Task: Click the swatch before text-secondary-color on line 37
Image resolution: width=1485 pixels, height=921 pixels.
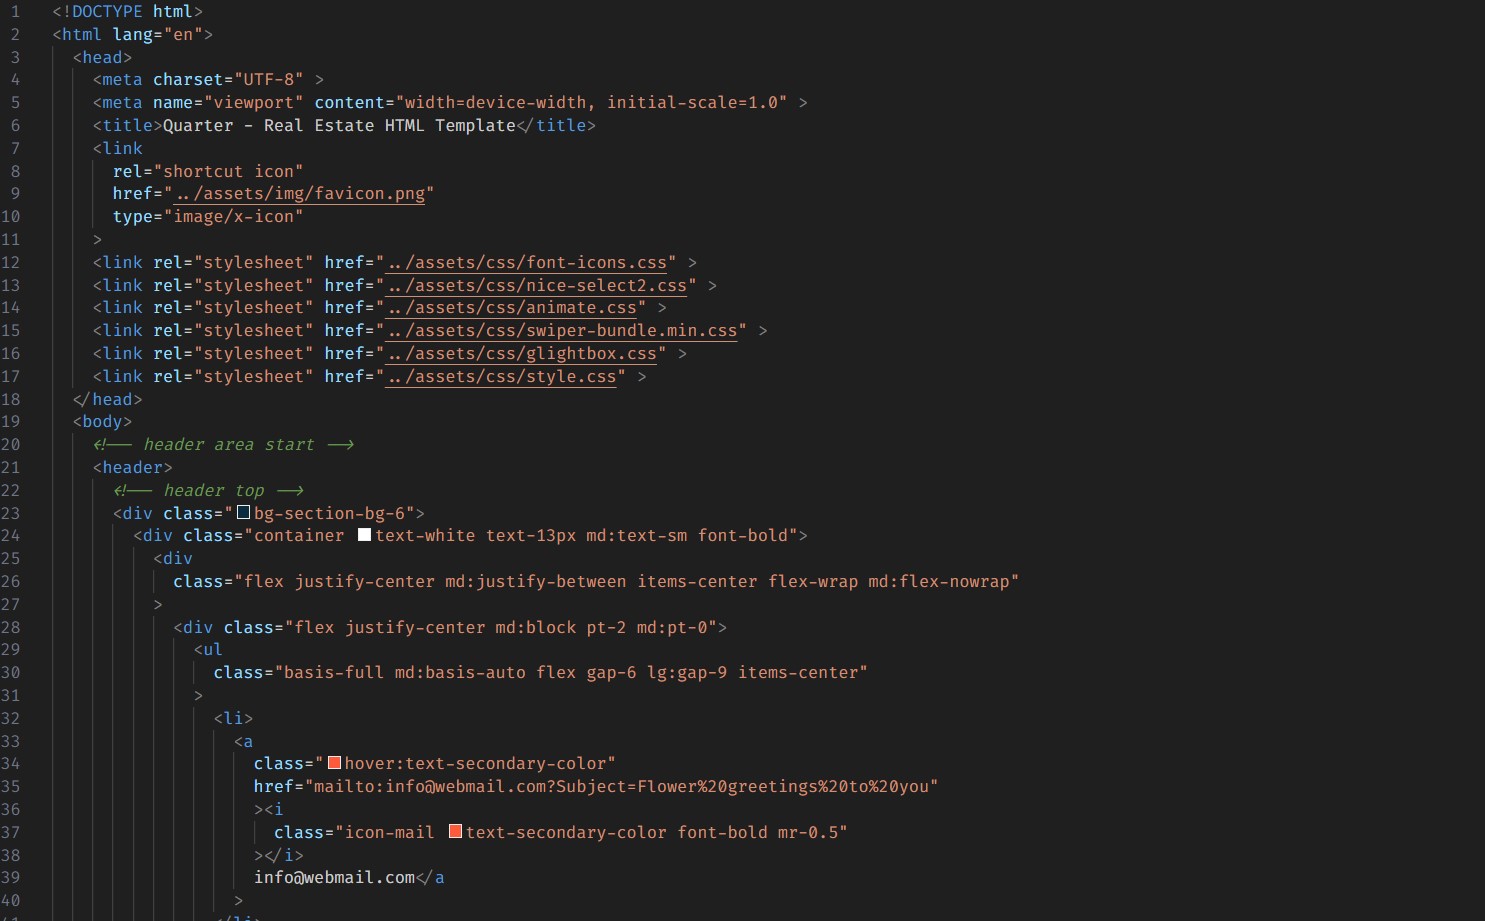Action: (x=455, y=832)
